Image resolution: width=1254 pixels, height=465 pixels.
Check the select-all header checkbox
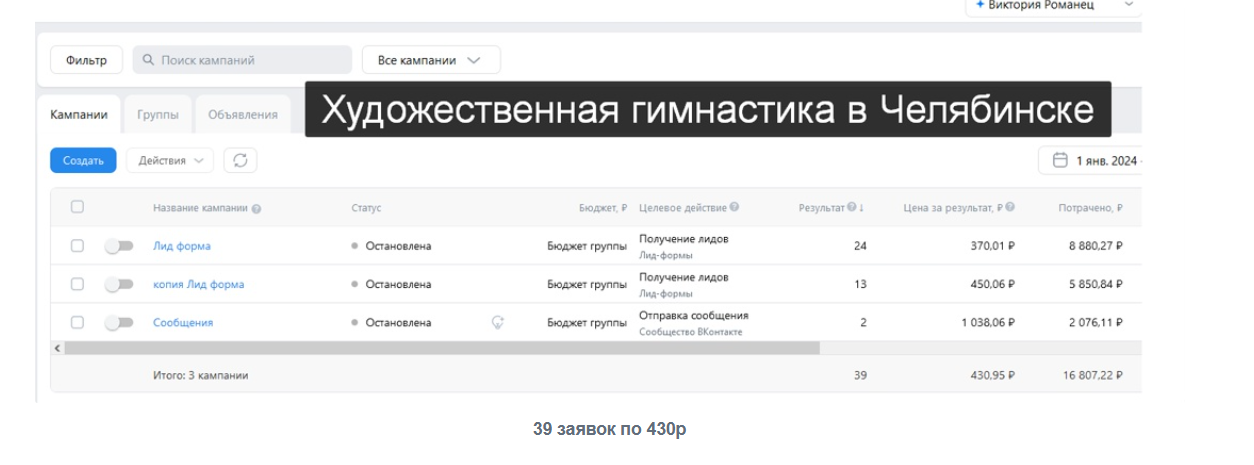[x=77, y=207]
